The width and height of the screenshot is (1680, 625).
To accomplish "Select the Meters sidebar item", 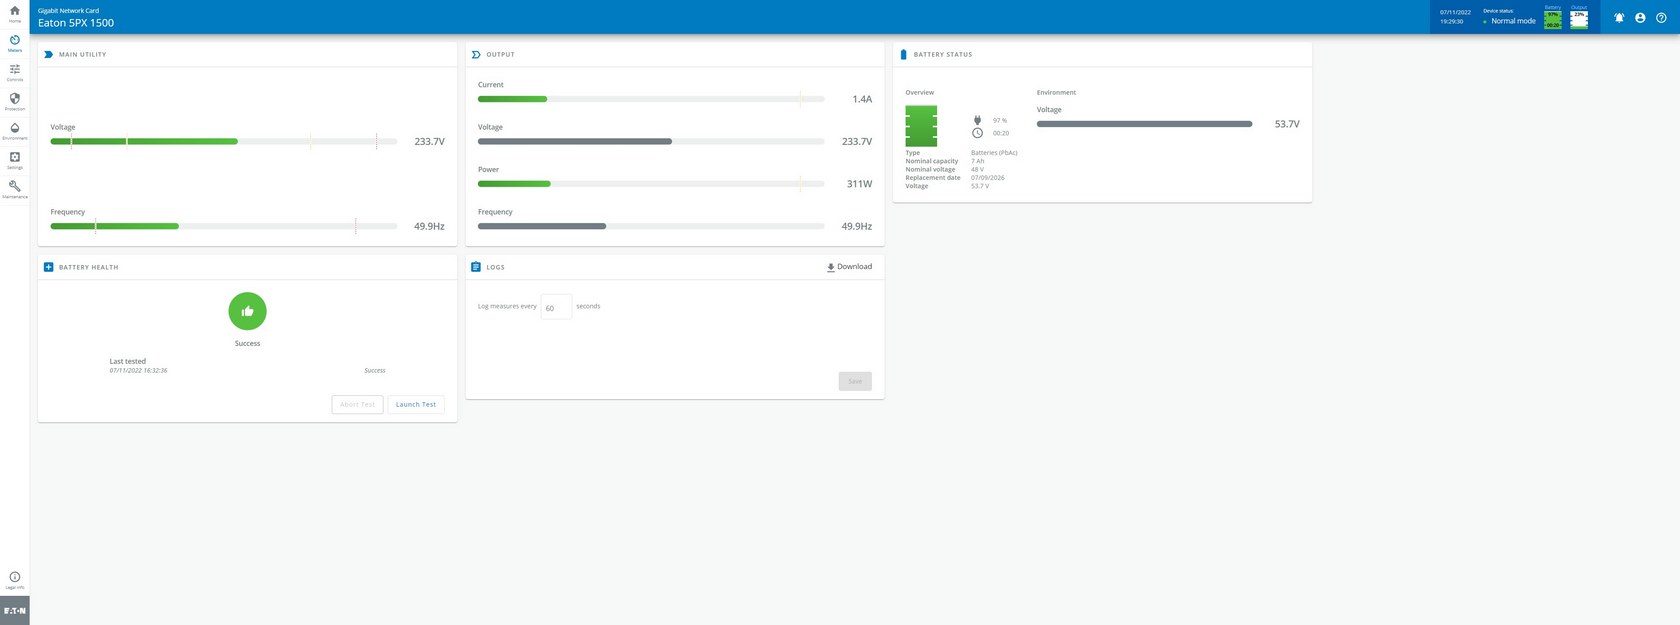I will 15,43.
